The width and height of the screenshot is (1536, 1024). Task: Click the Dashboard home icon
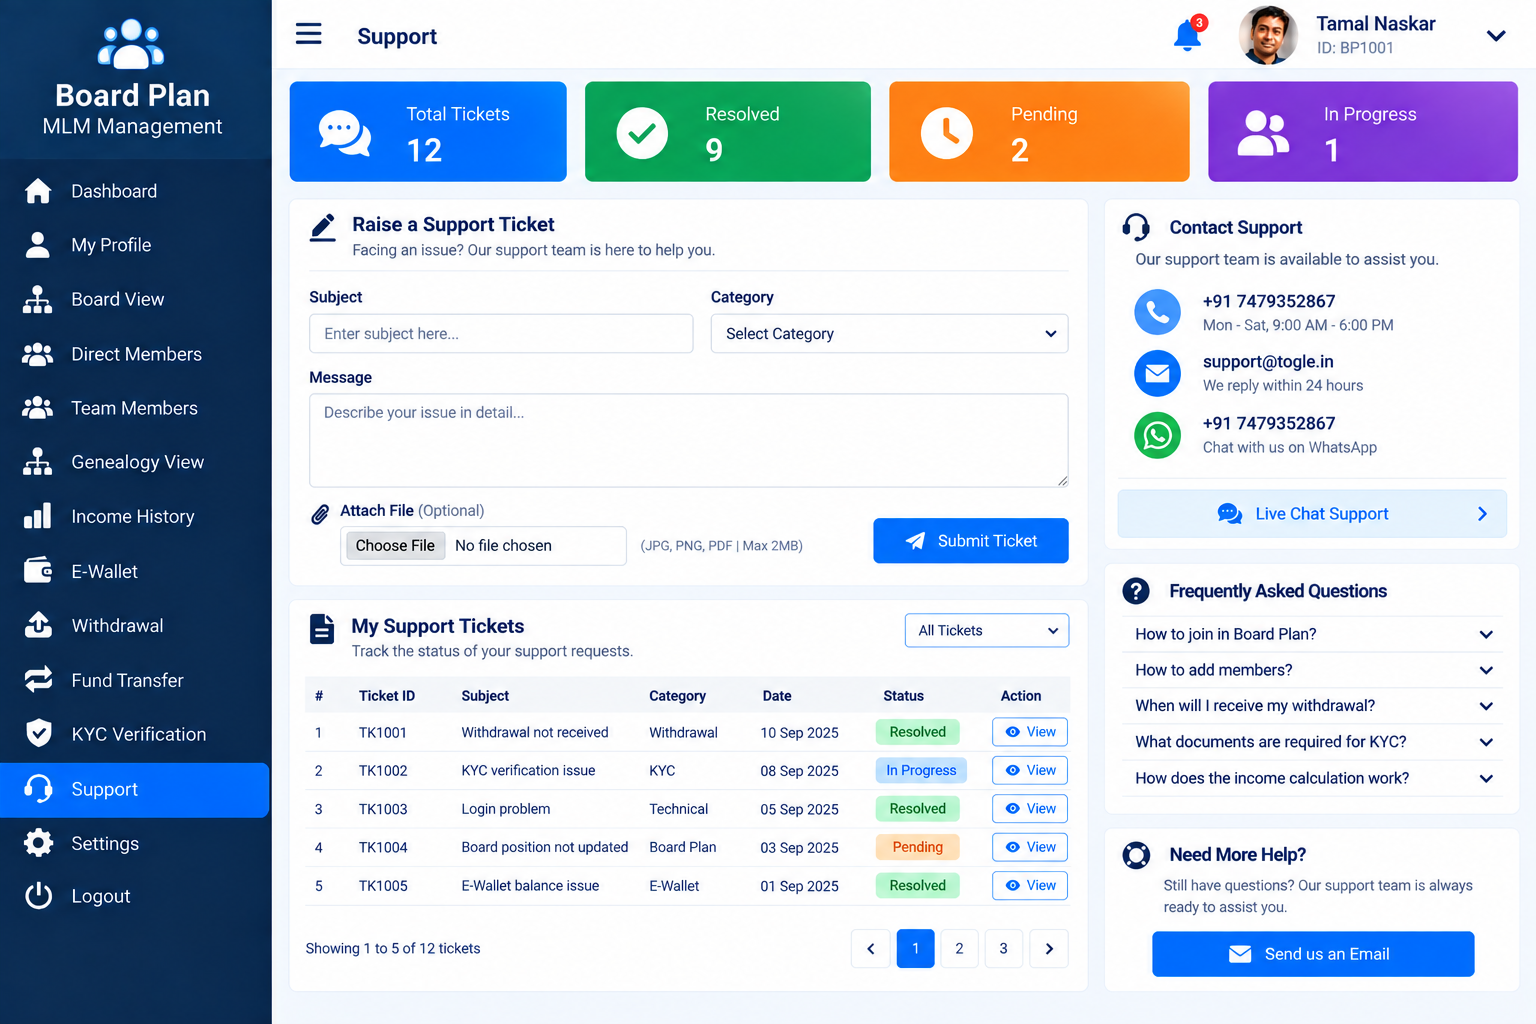point(38,191)
